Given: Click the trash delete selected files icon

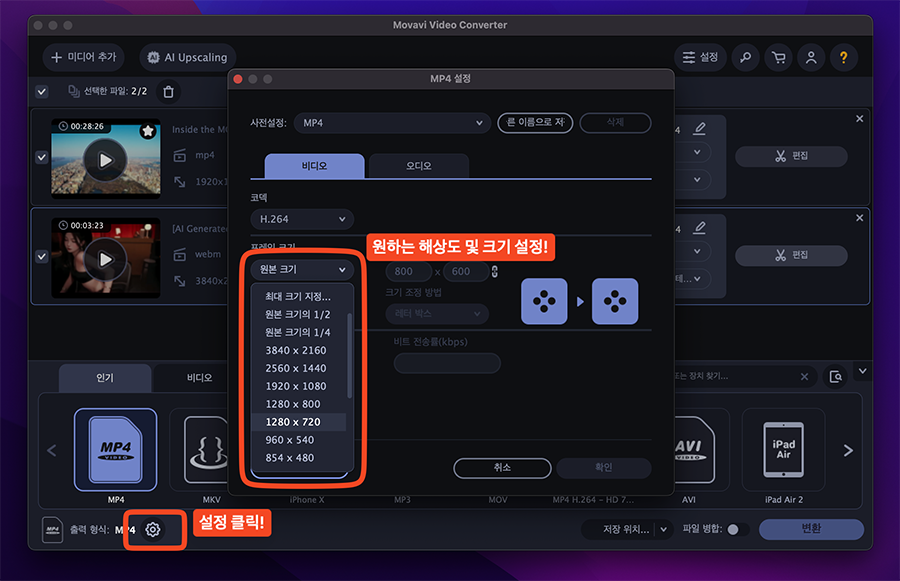Looking at the screenshot, I should pos(168,92).
